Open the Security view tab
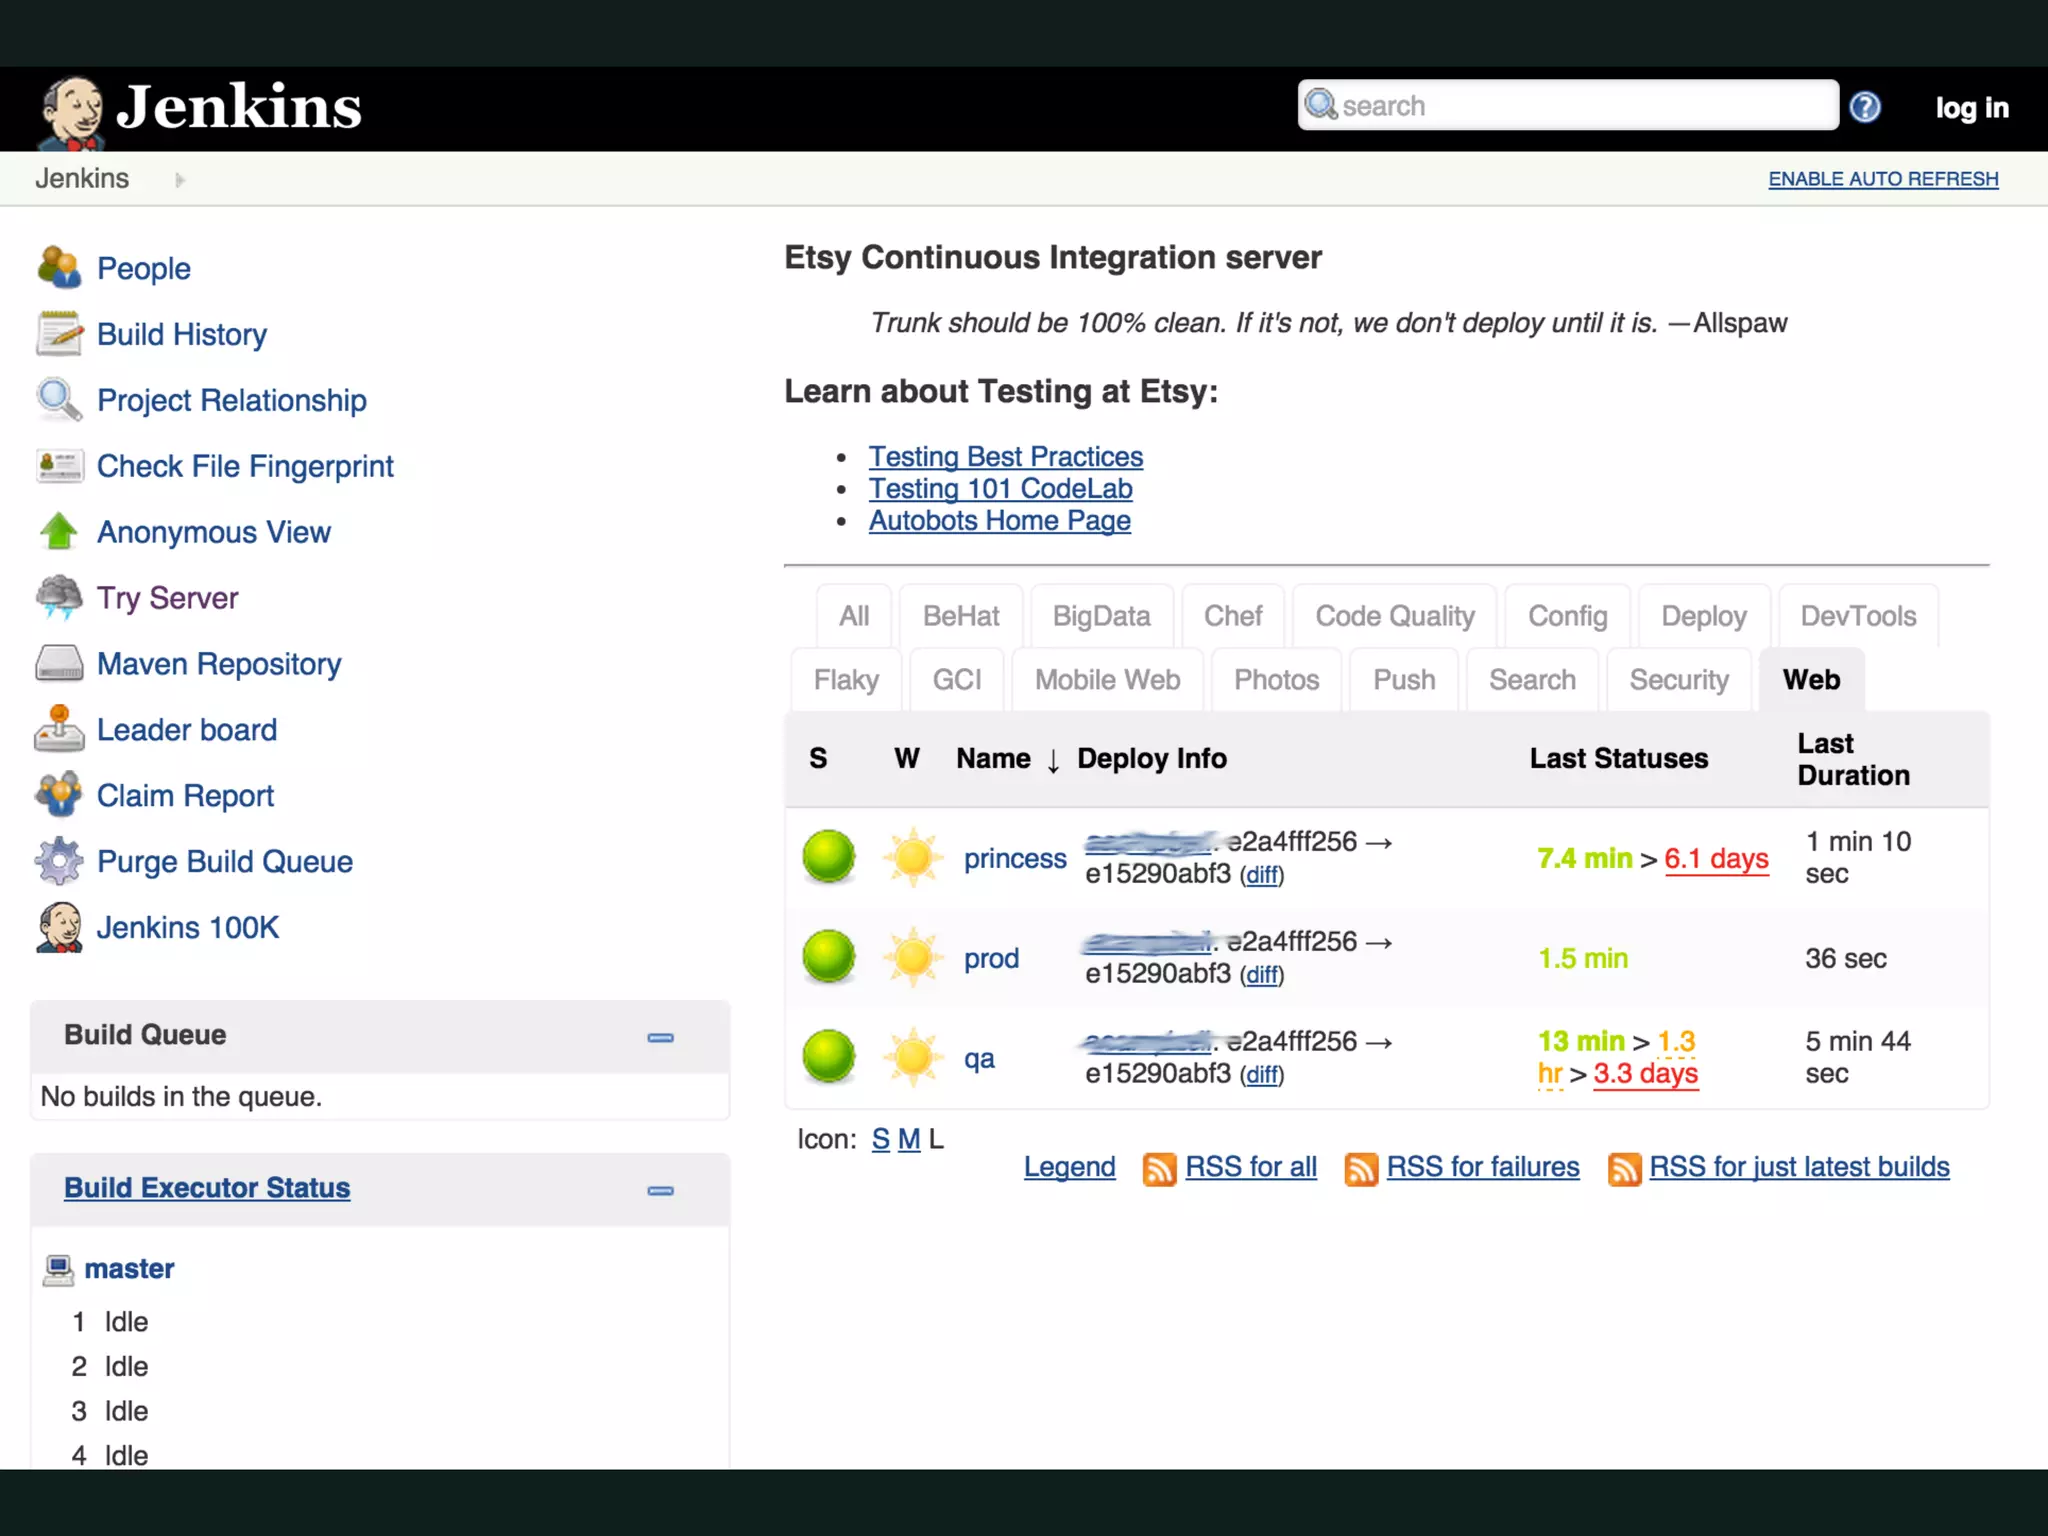 click(x=1678, y=680)
